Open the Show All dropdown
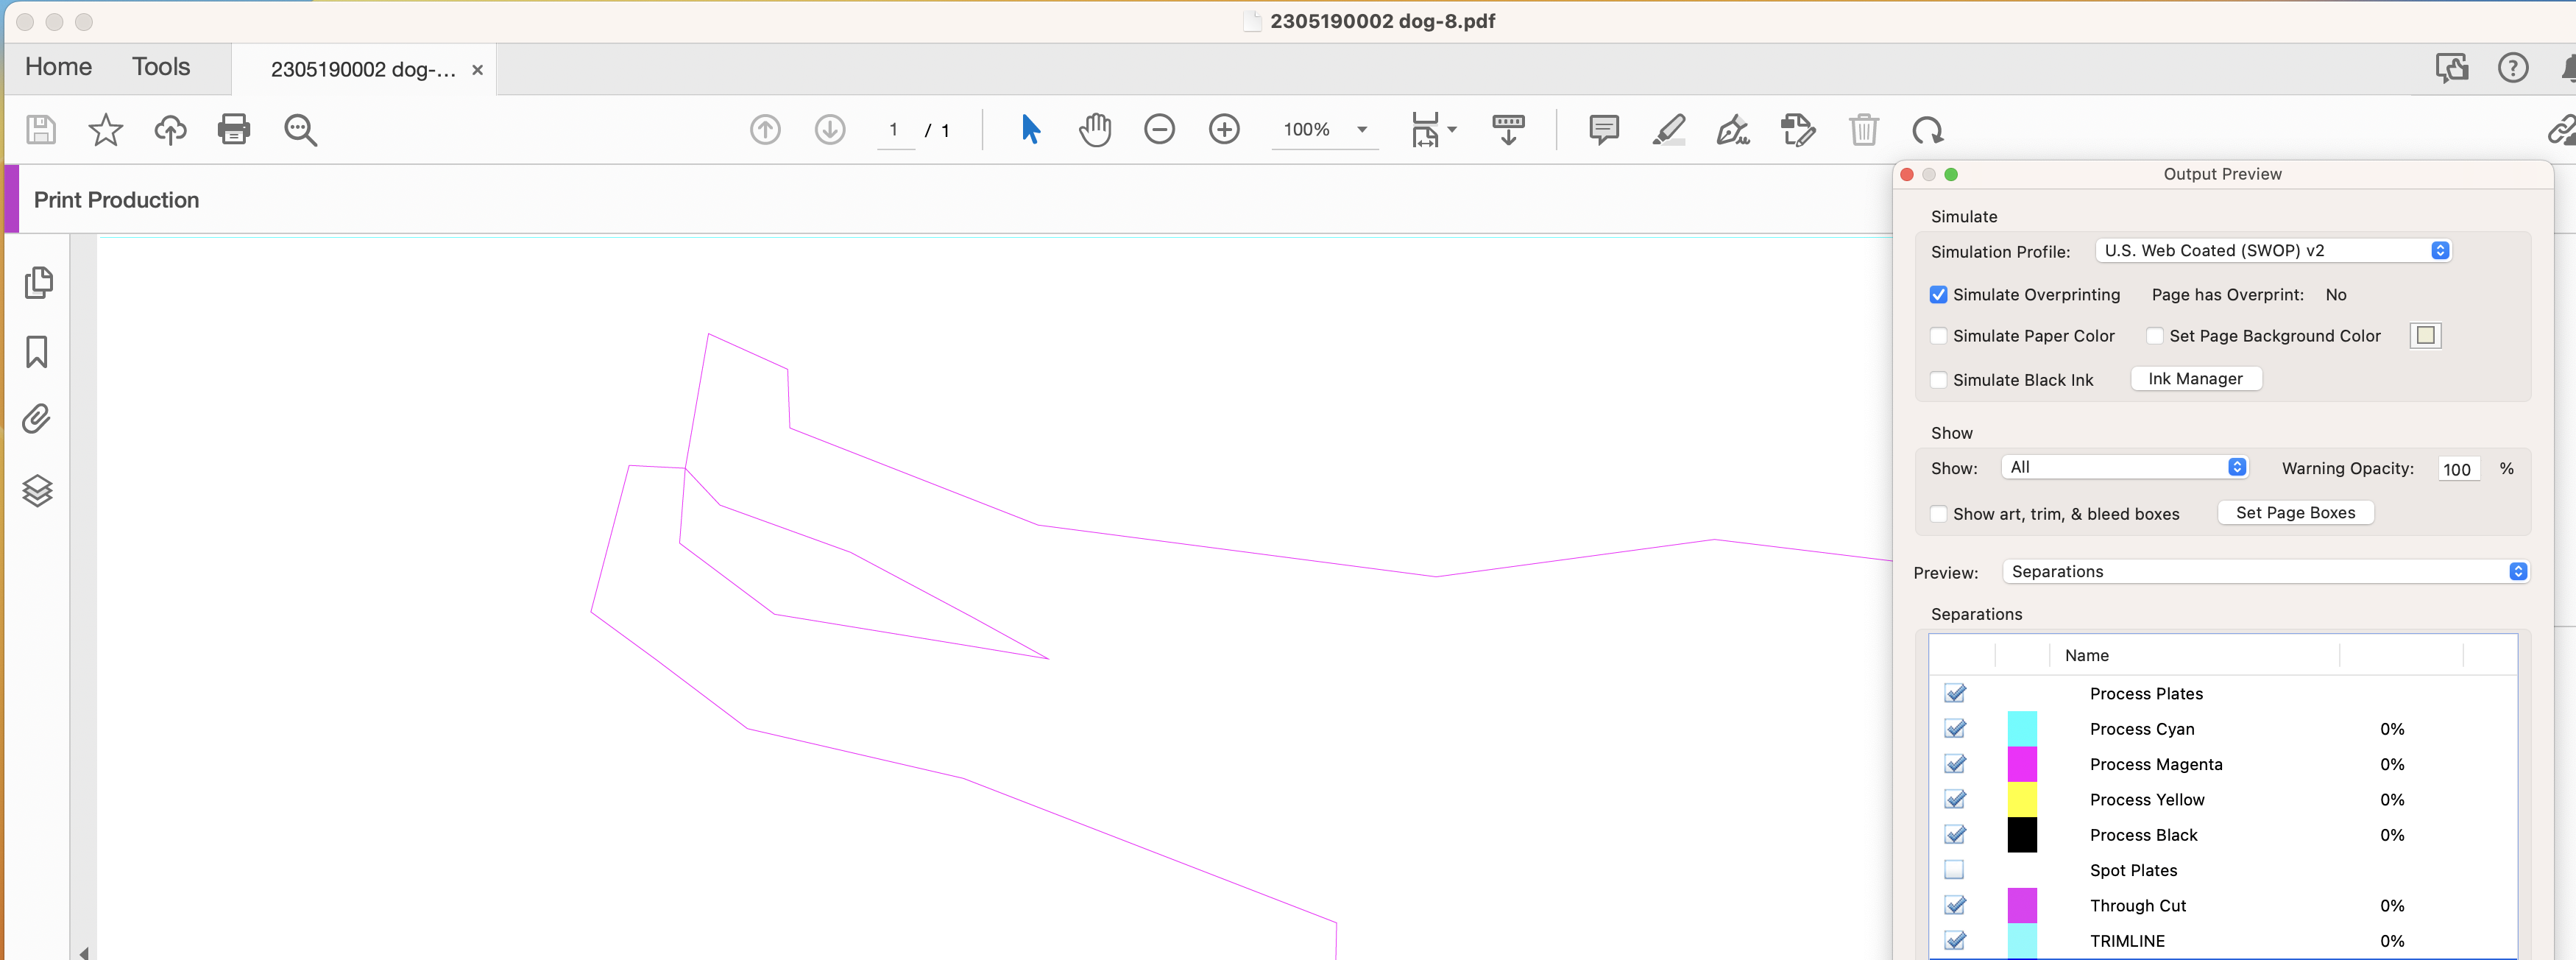The width and height of the screenshot is (2576, 960). coord(2124,467)
